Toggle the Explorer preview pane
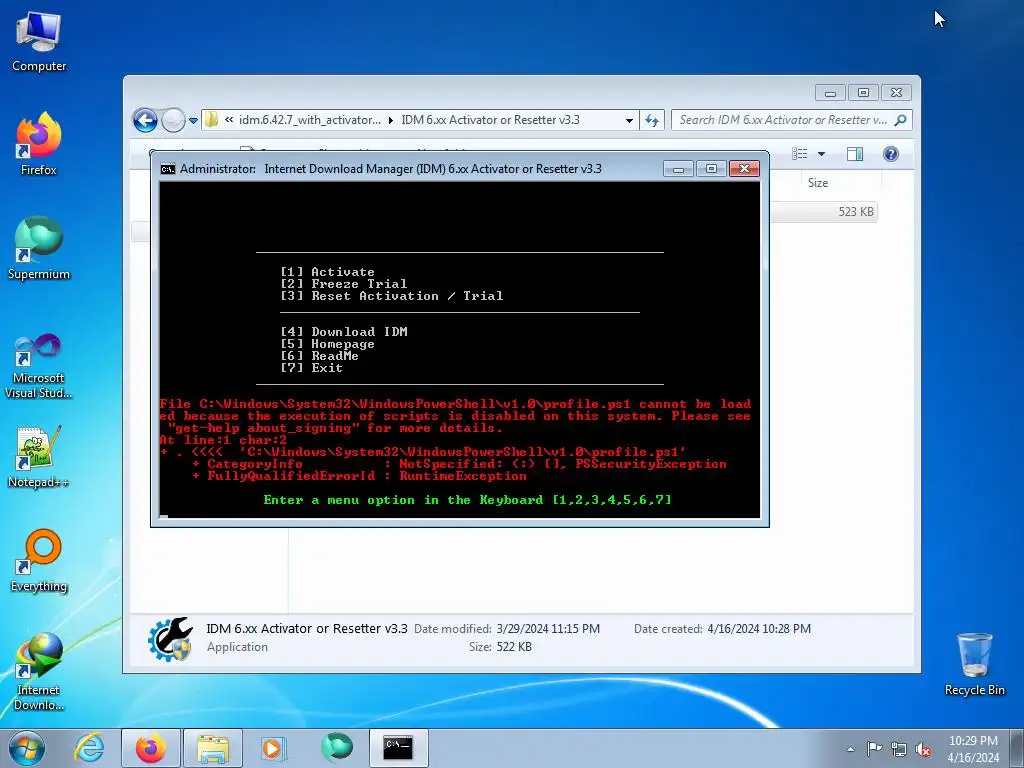 pos(855,154)
